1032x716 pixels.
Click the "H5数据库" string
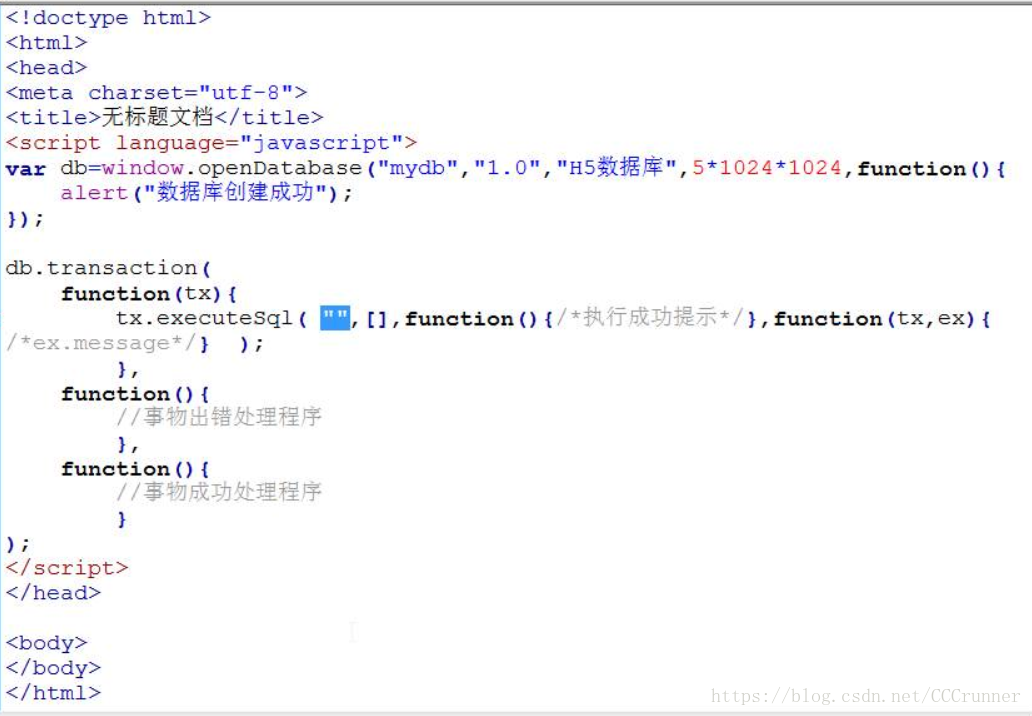coord(617,167)
